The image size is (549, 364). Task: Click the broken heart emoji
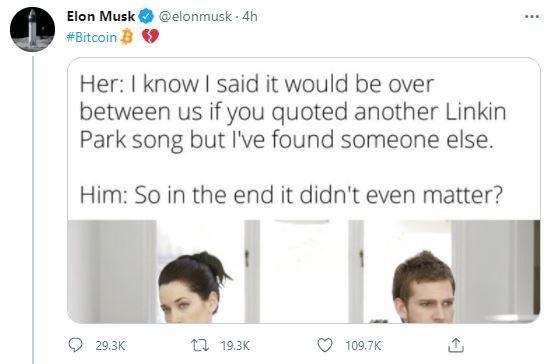(151, 37)
